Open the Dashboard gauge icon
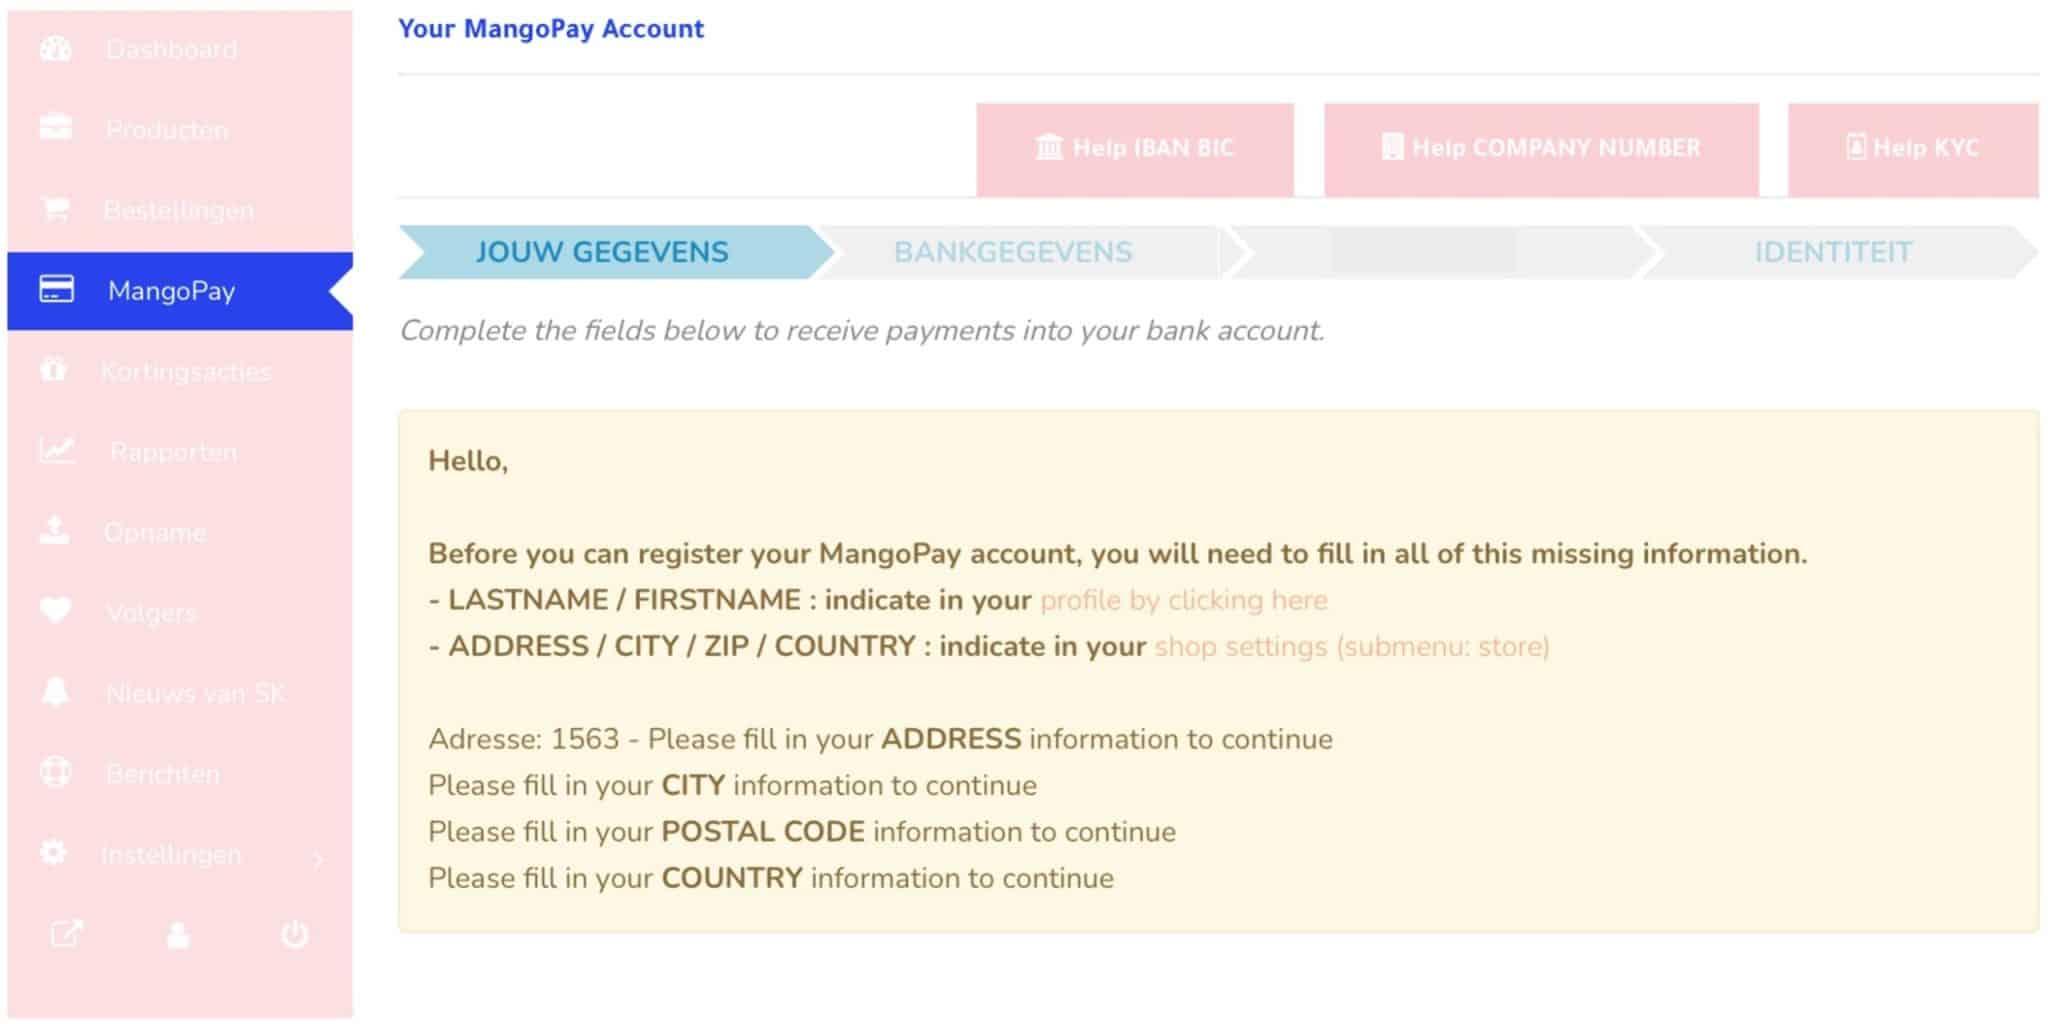The width and height of the screenshot is (2048, 1024). coord(56,48)
